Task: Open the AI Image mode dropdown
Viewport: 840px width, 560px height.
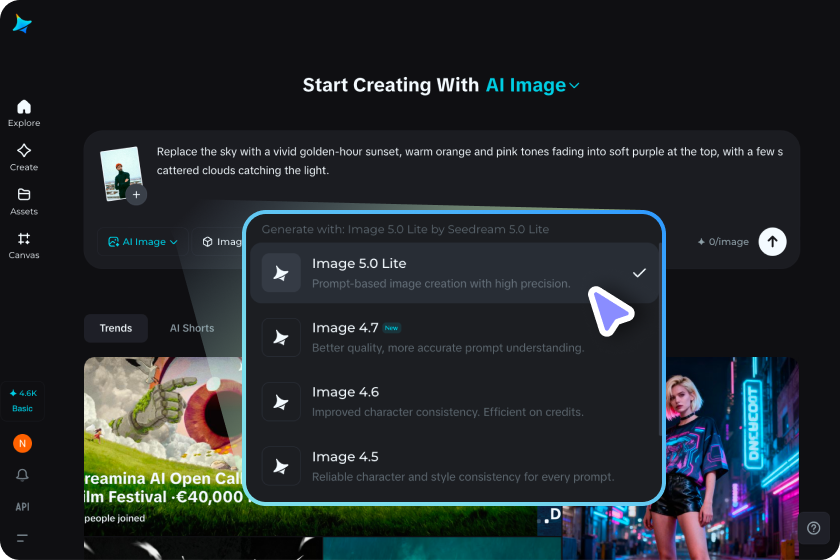Action: pyautogui.click(x=142, y=242)
